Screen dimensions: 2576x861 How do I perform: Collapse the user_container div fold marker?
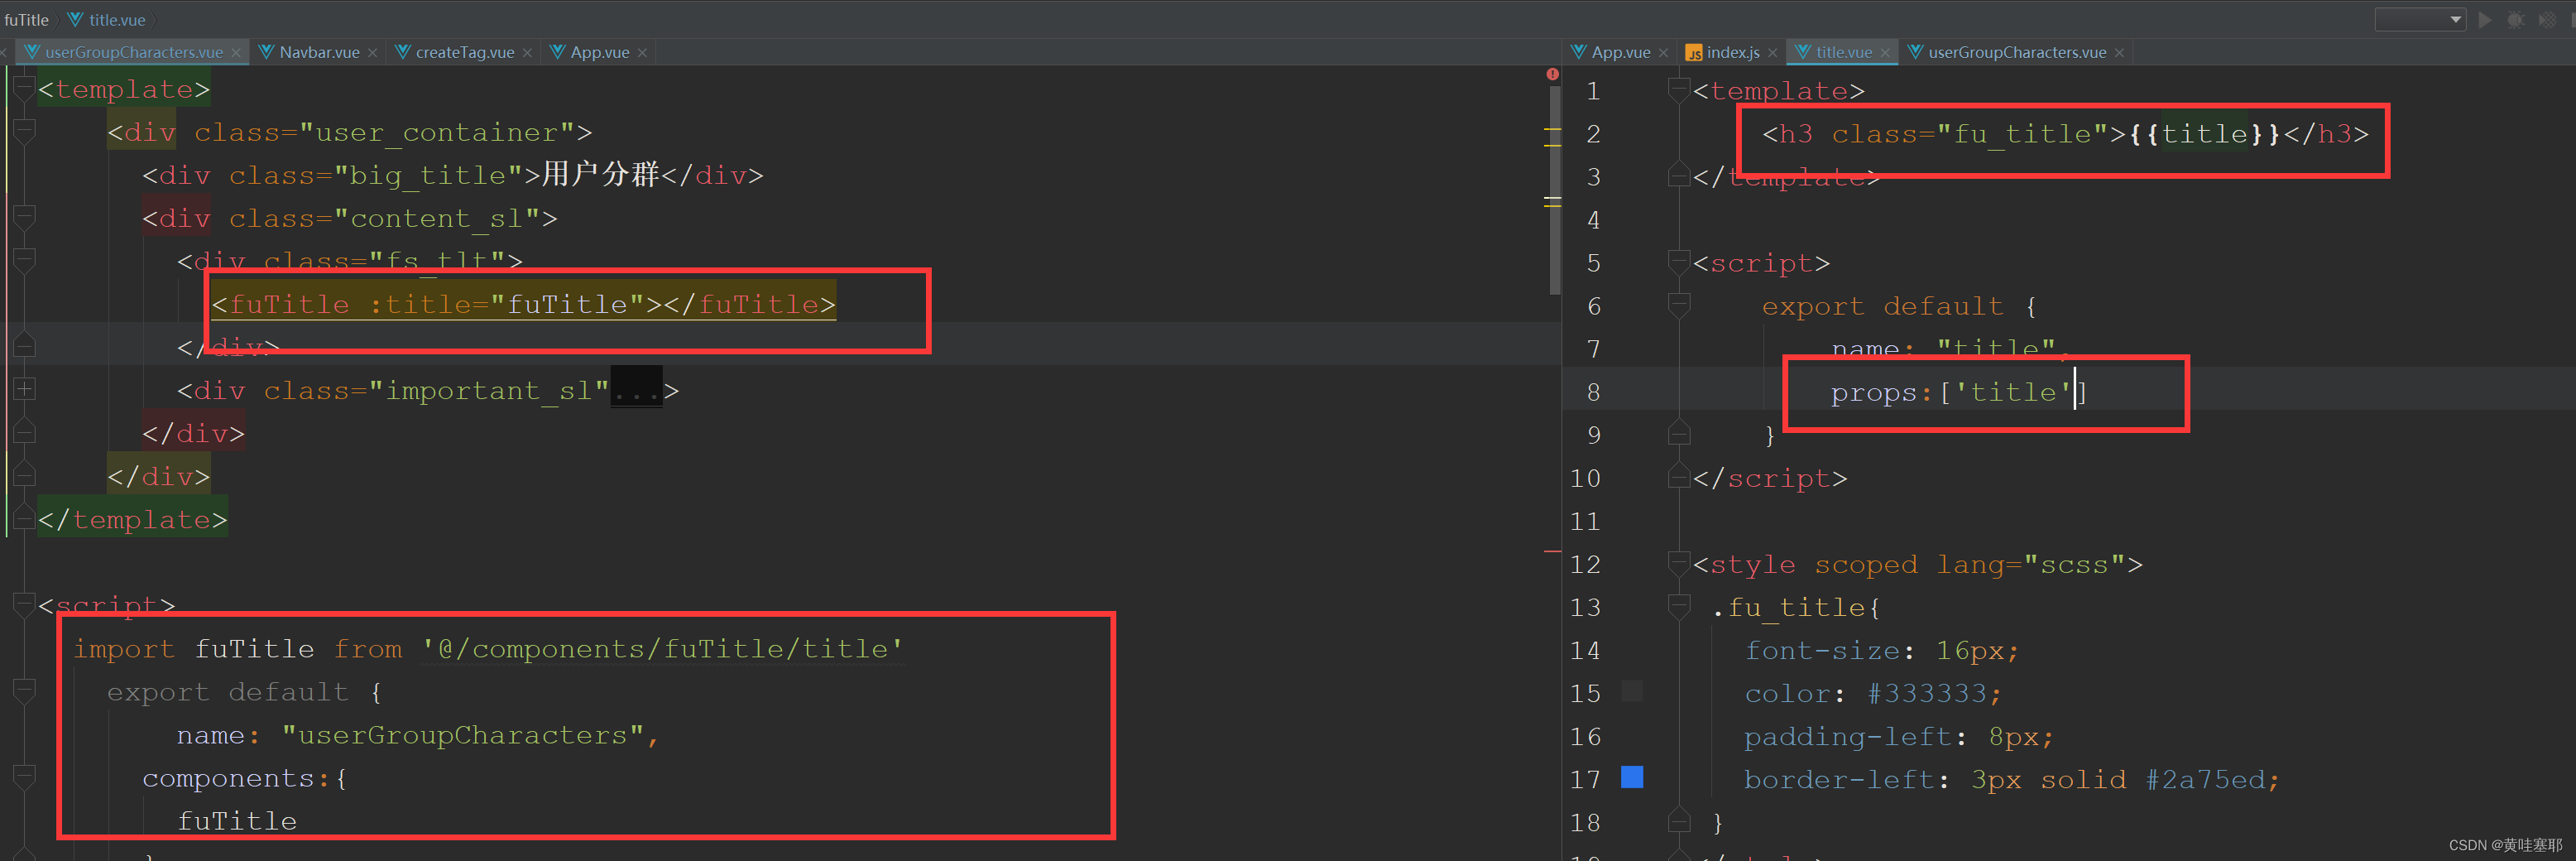tap(25, 131)
